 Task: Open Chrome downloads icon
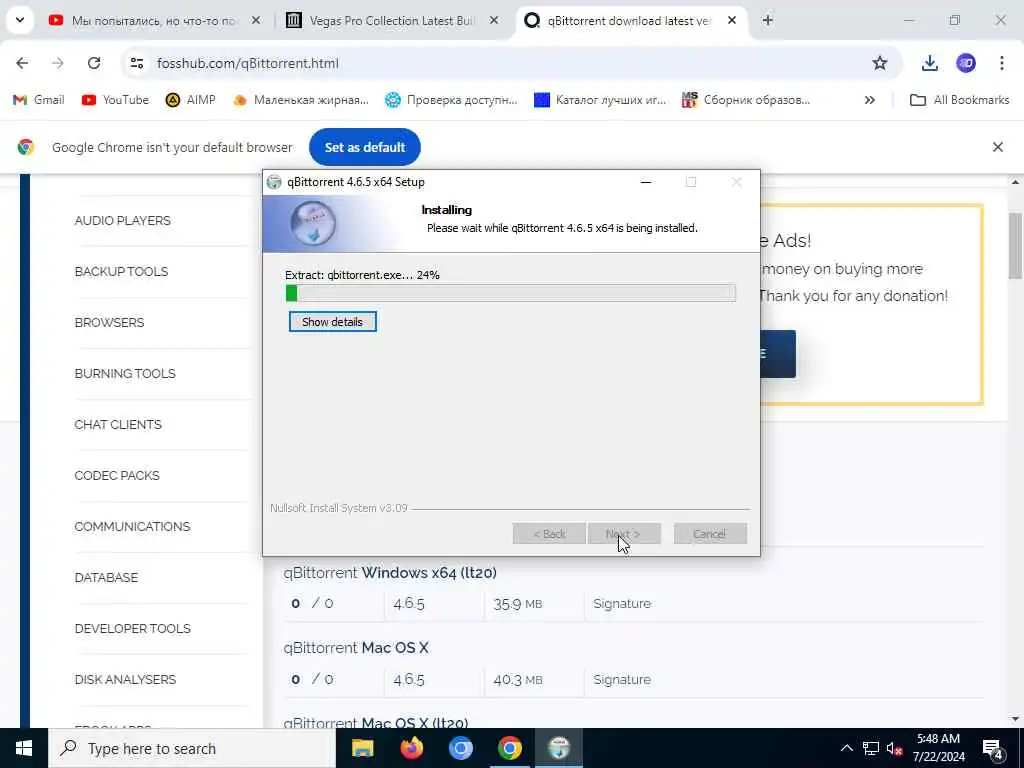929,63
